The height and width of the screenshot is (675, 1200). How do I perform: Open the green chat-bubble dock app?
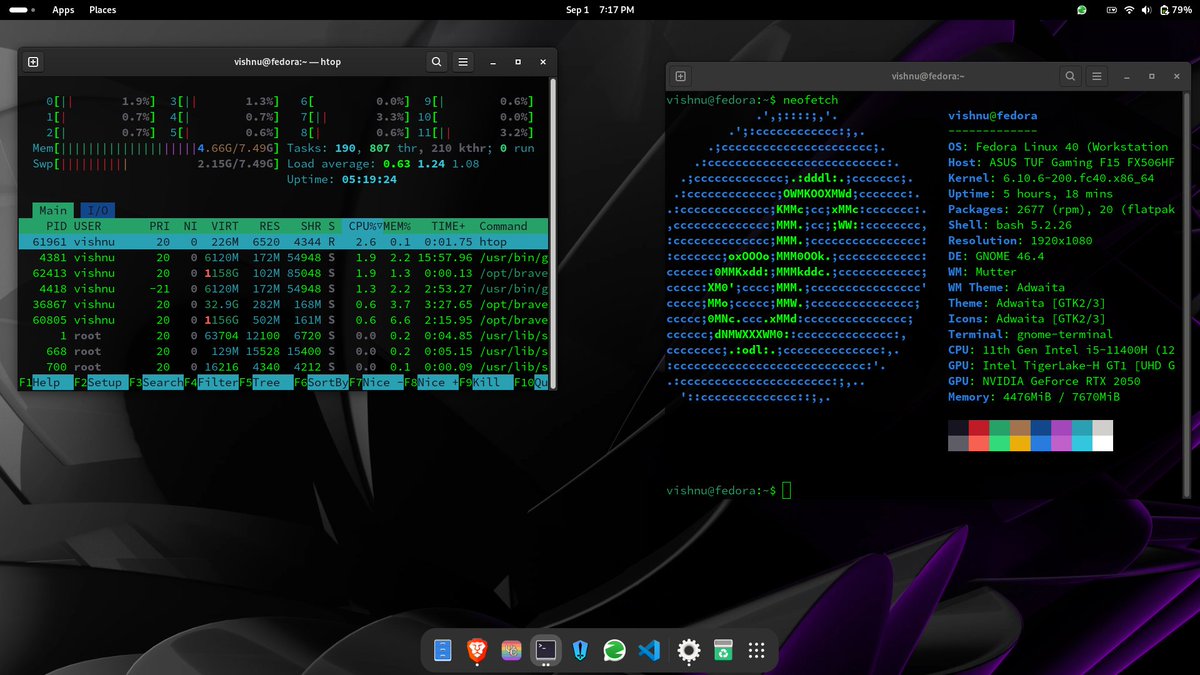coord(614,651)
